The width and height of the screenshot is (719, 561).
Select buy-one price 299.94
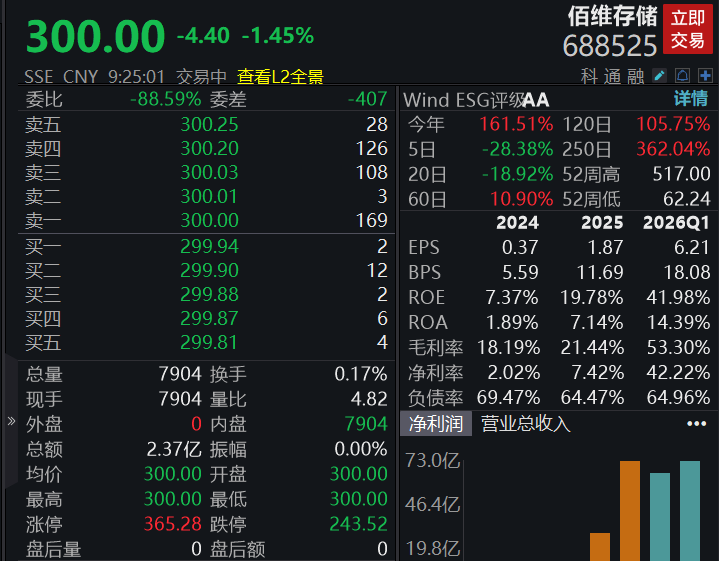click(210, 247)
